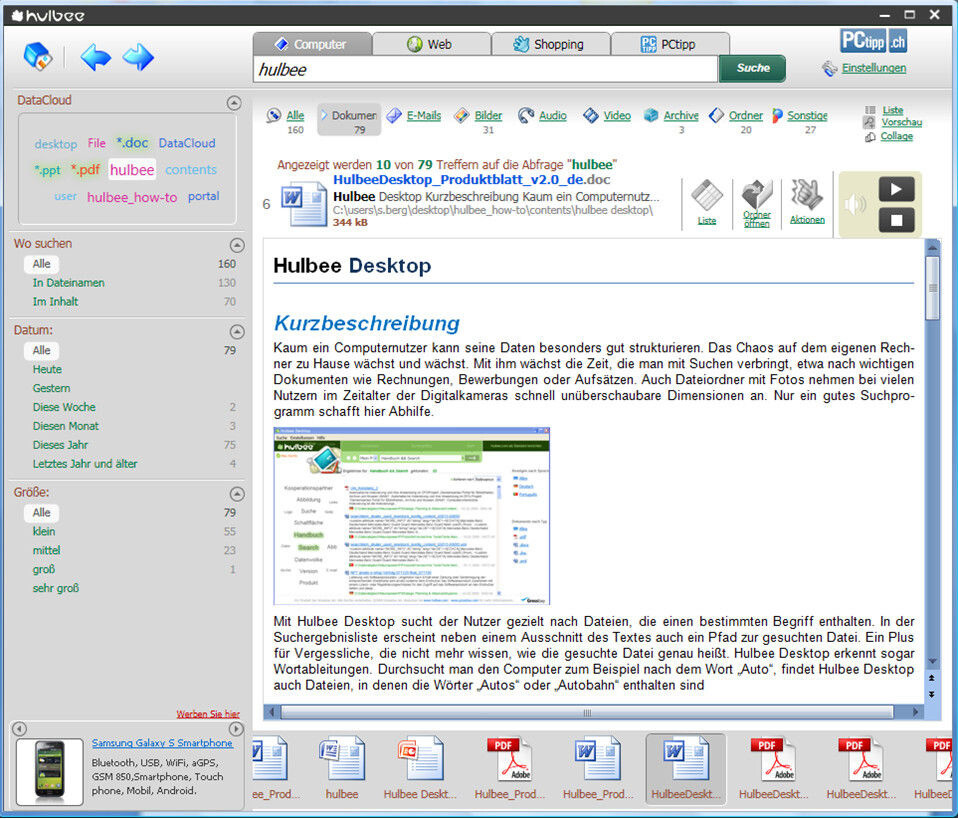Click the Alle magnifier filter icon

pos(274,115)
